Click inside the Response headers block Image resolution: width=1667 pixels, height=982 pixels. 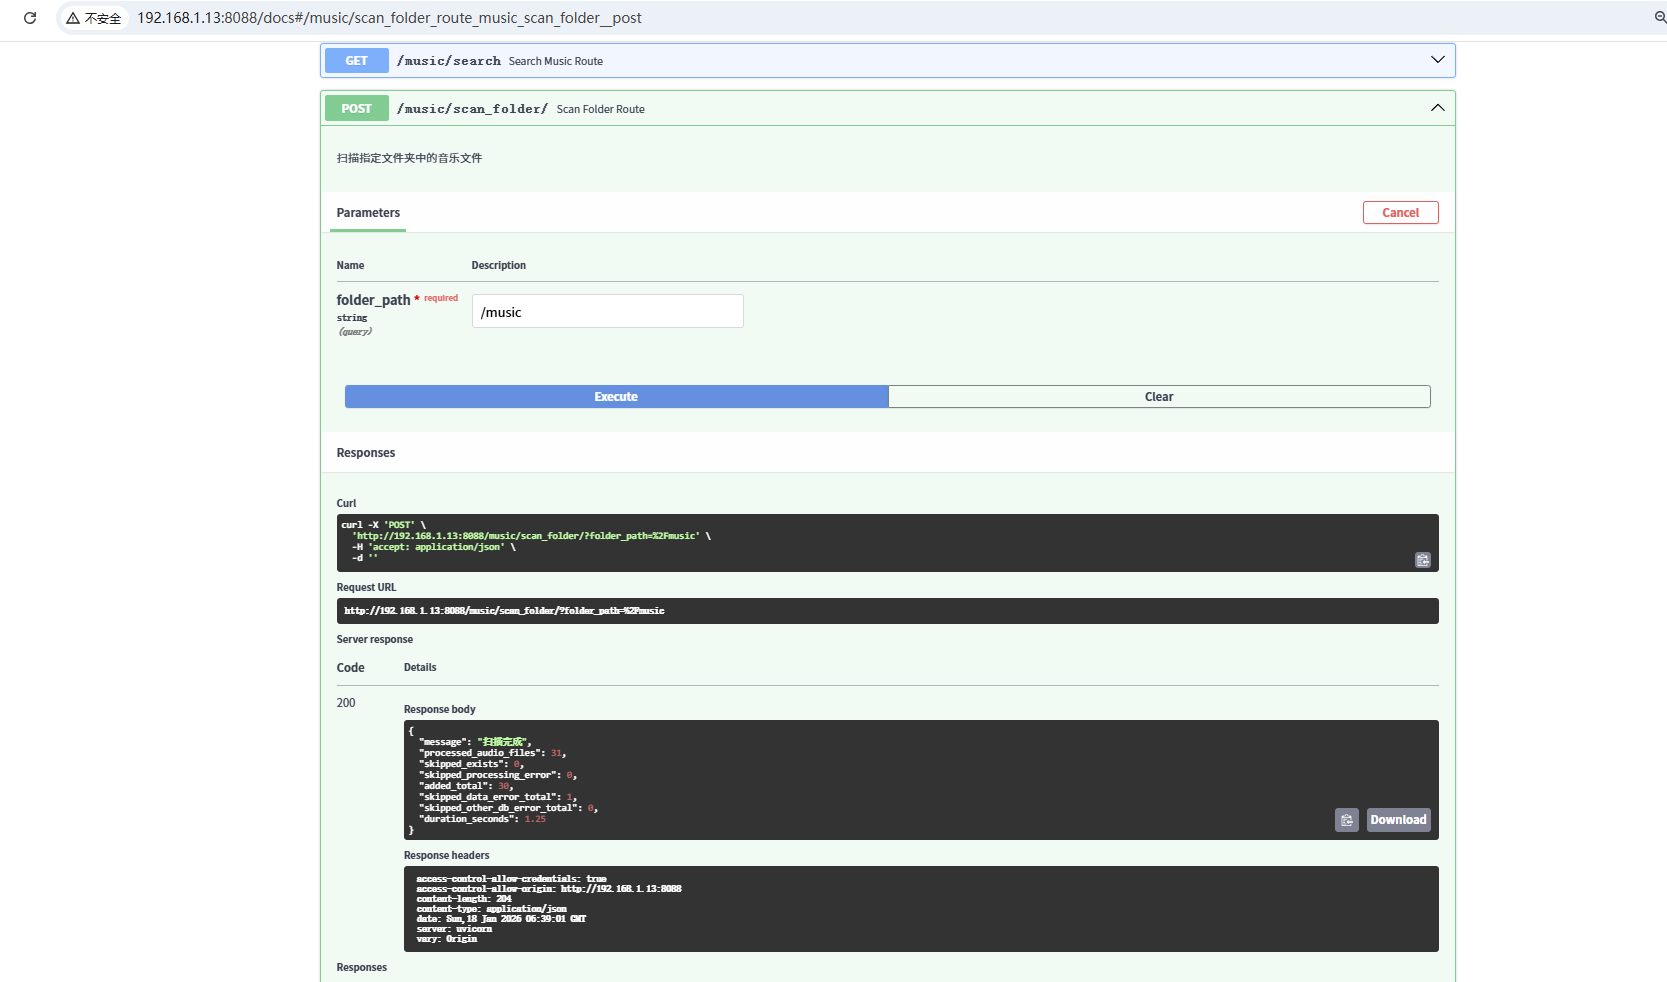pyautogui.click(x=920, y=909)
